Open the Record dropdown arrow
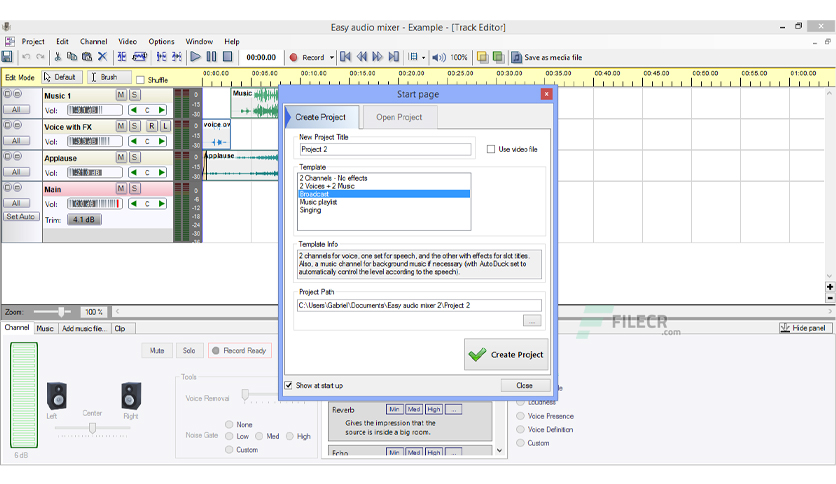The width and height of the screenshot is (836, 484). (x=332, y=57)
